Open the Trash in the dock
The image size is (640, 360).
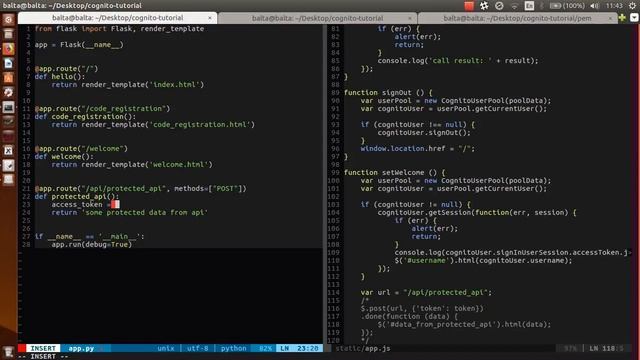coord(9,351)
